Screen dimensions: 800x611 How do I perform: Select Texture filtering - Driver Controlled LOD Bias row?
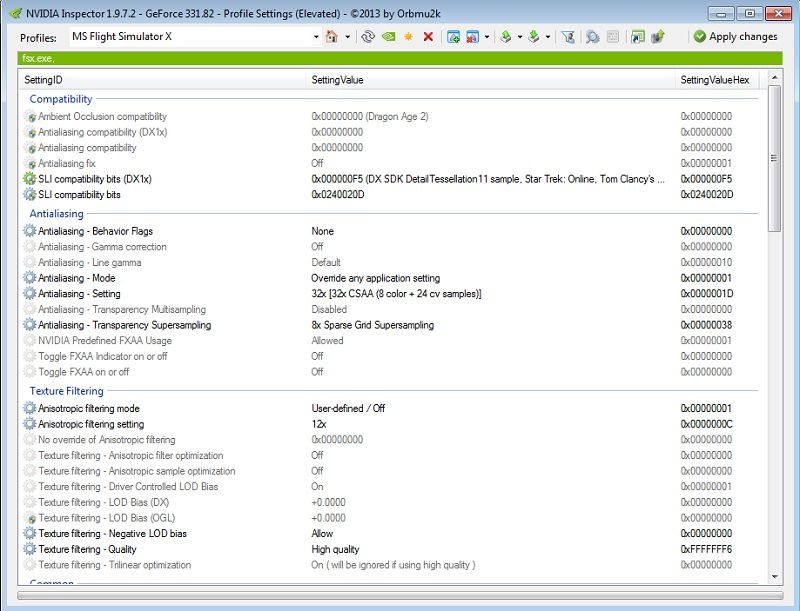(x=390, y=487)
